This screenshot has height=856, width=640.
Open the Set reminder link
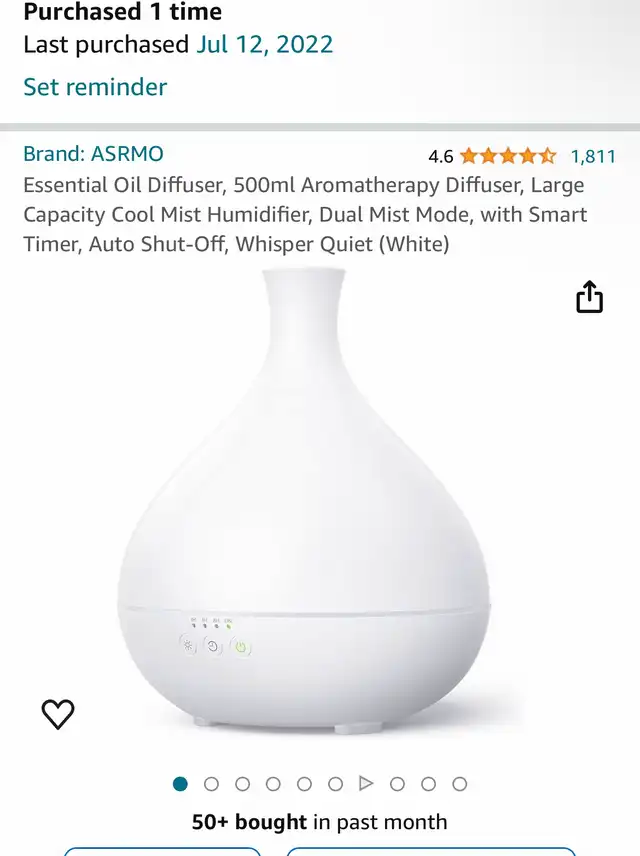pyautogui.click(x=95, y=87)
